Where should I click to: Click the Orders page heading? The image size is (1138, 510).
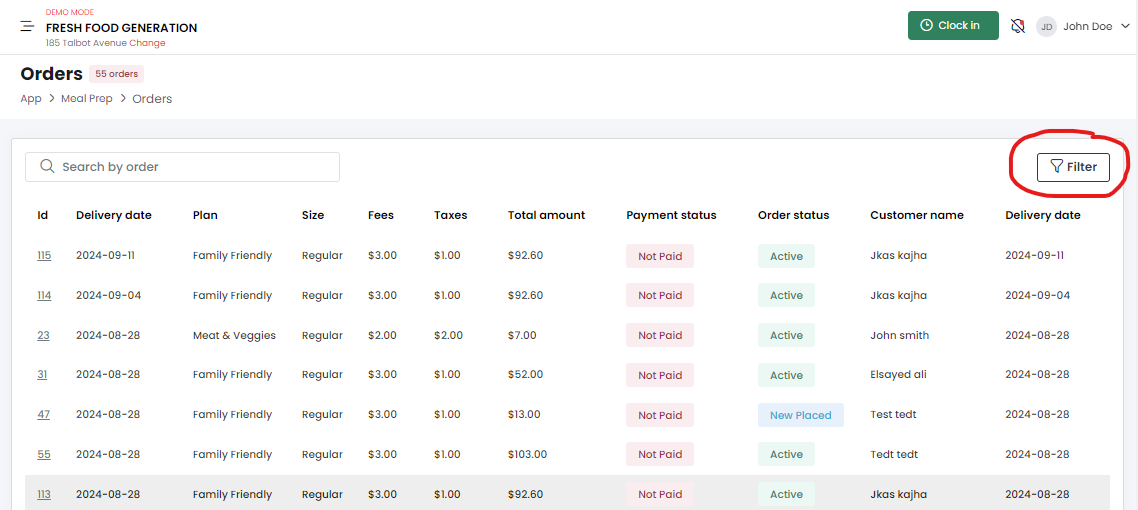[x=52, y=74]
